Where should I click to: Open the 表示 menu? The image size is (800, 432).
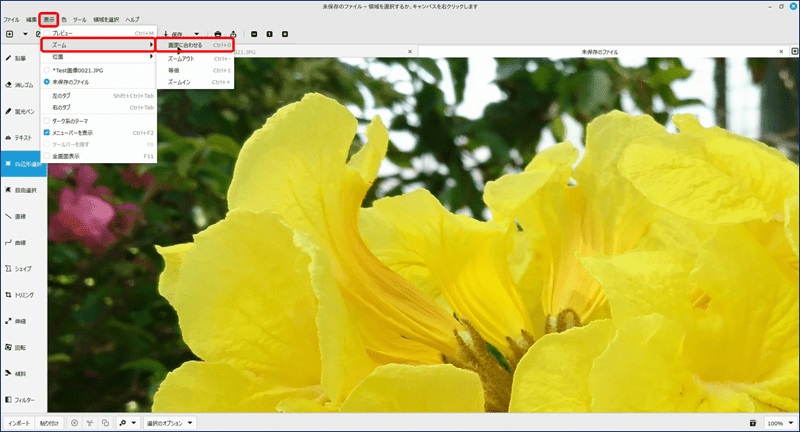click(x=49, y=19)
